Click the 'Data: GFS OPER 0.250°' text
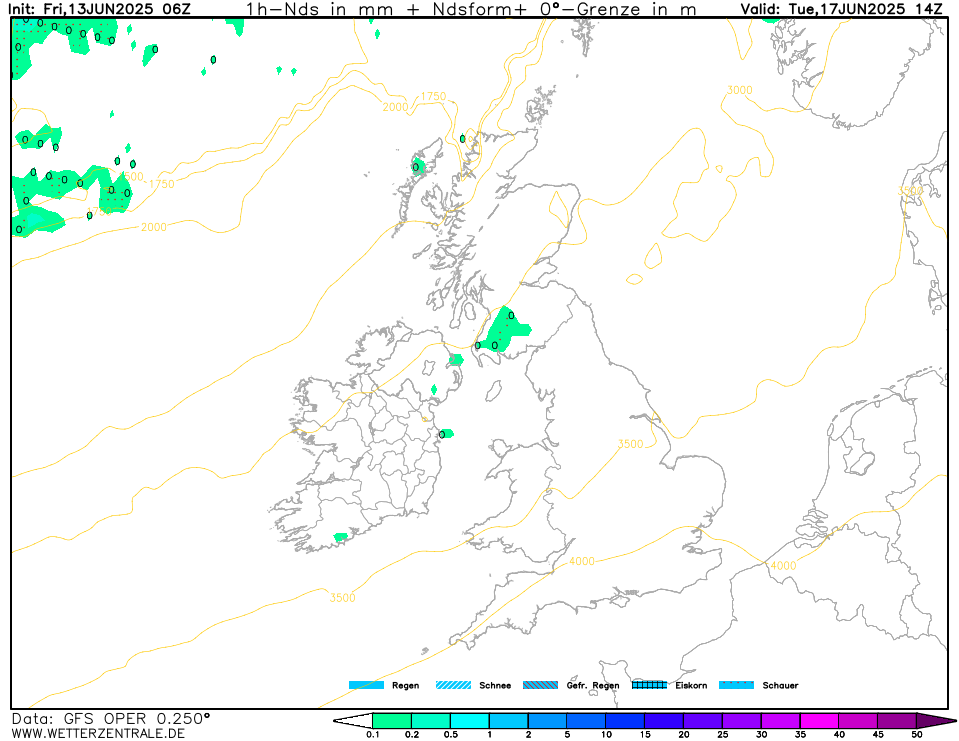Image resolution: width=959 pixels, height=741 pixels. coord(111,718)
